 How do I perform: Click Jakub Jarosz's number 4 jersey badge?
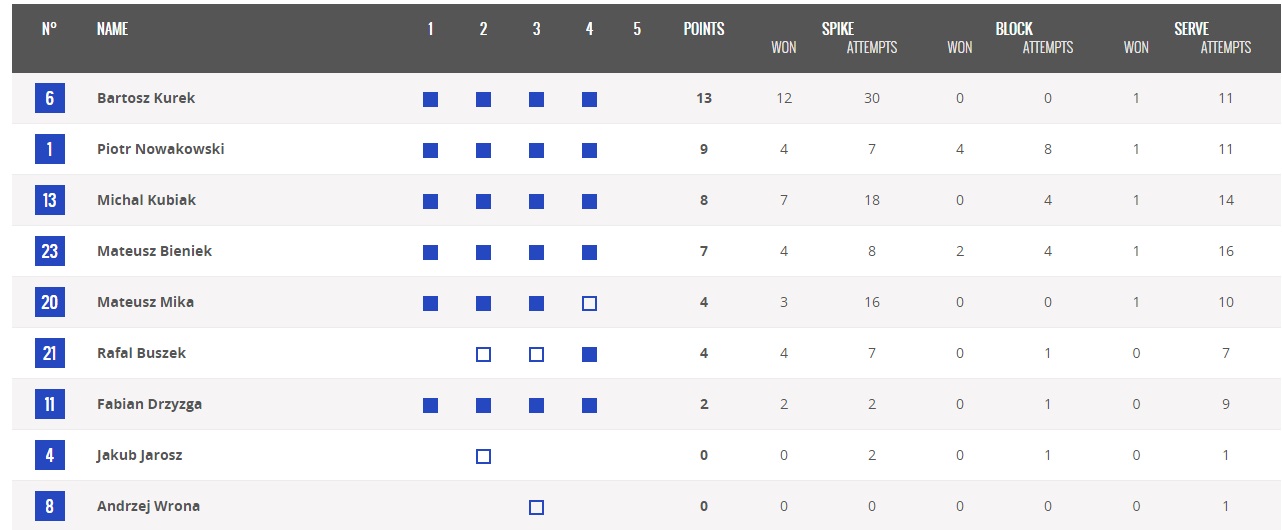click(x=49, y=455)
